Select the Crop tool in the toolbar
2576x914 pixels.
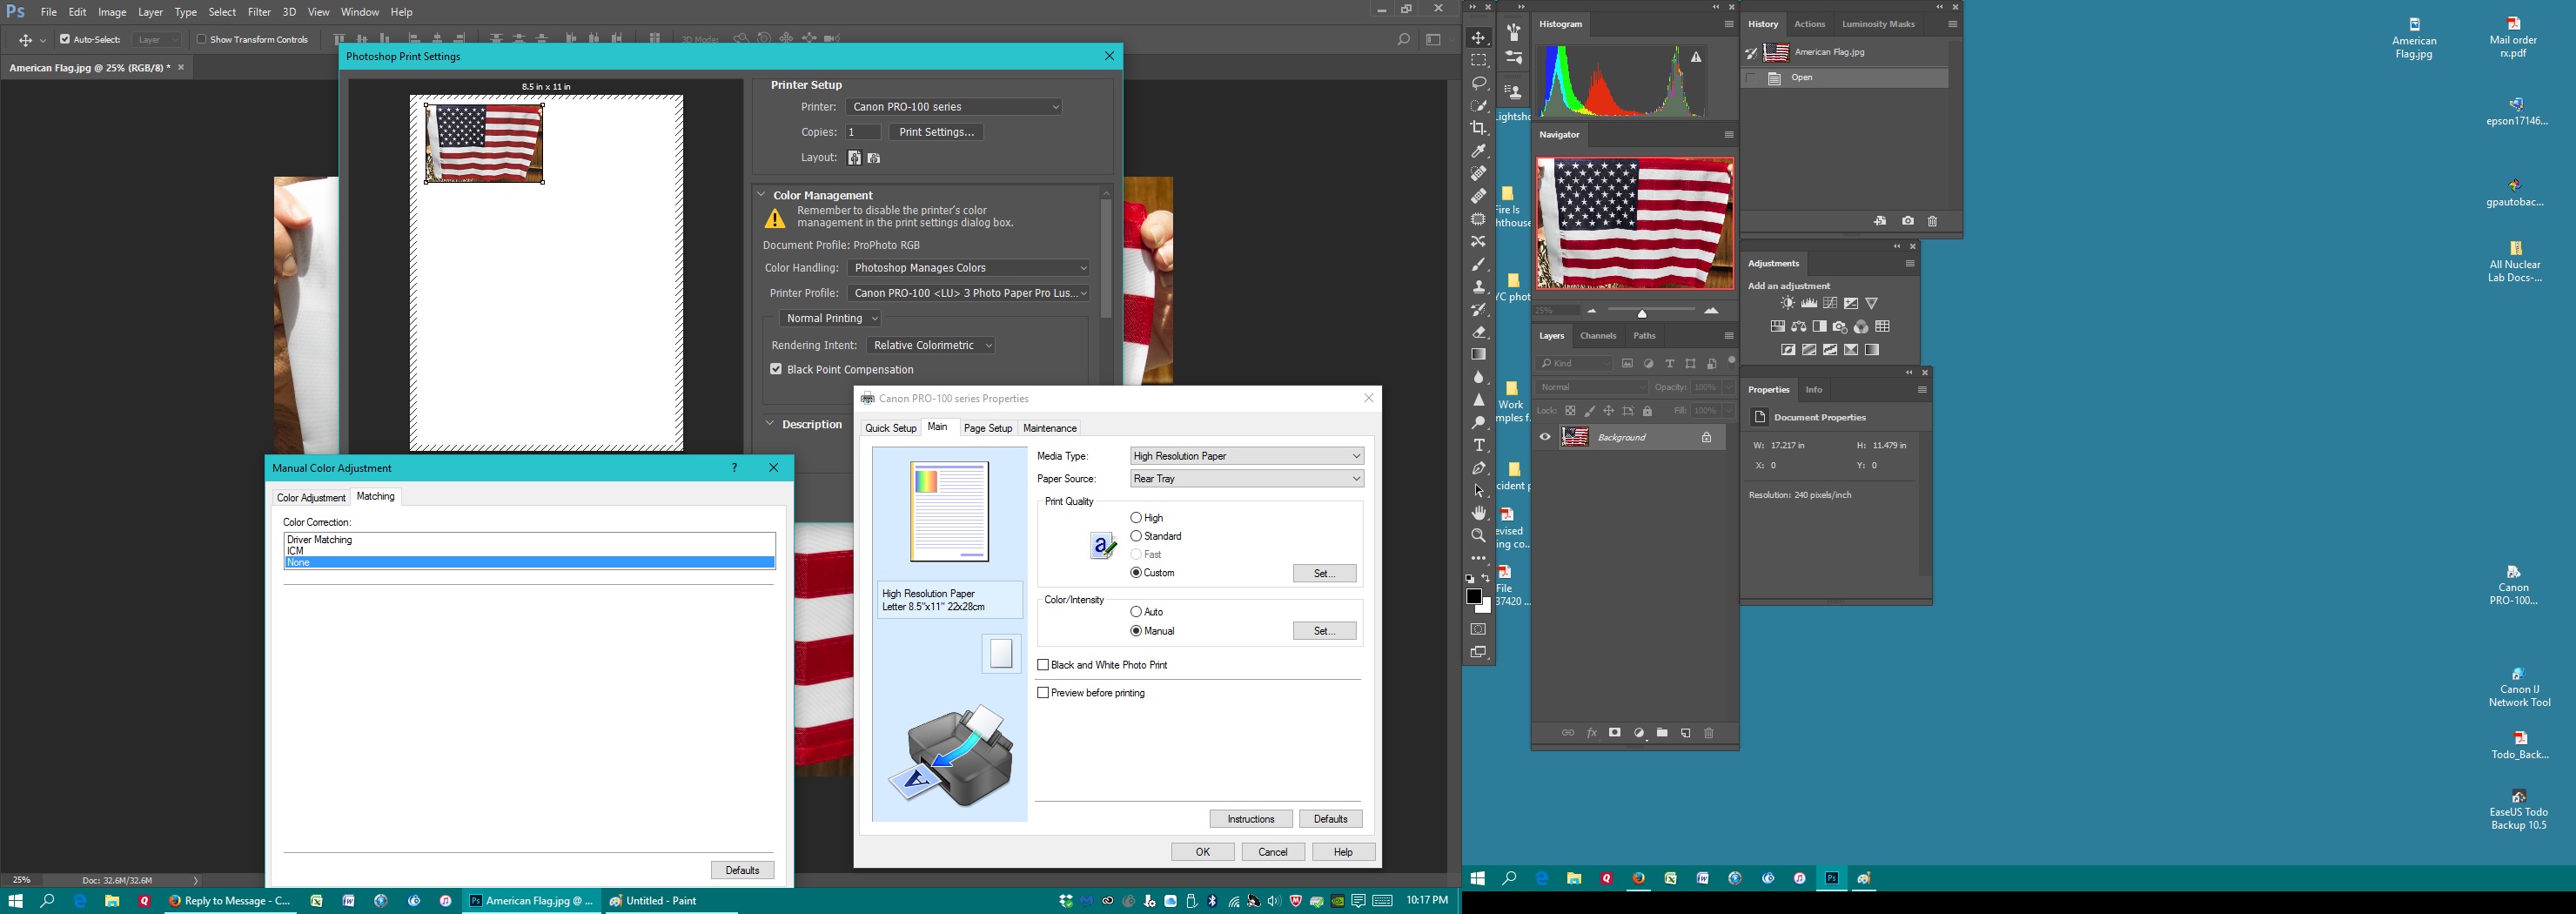pyautogui.click(x=1478, y=128)
